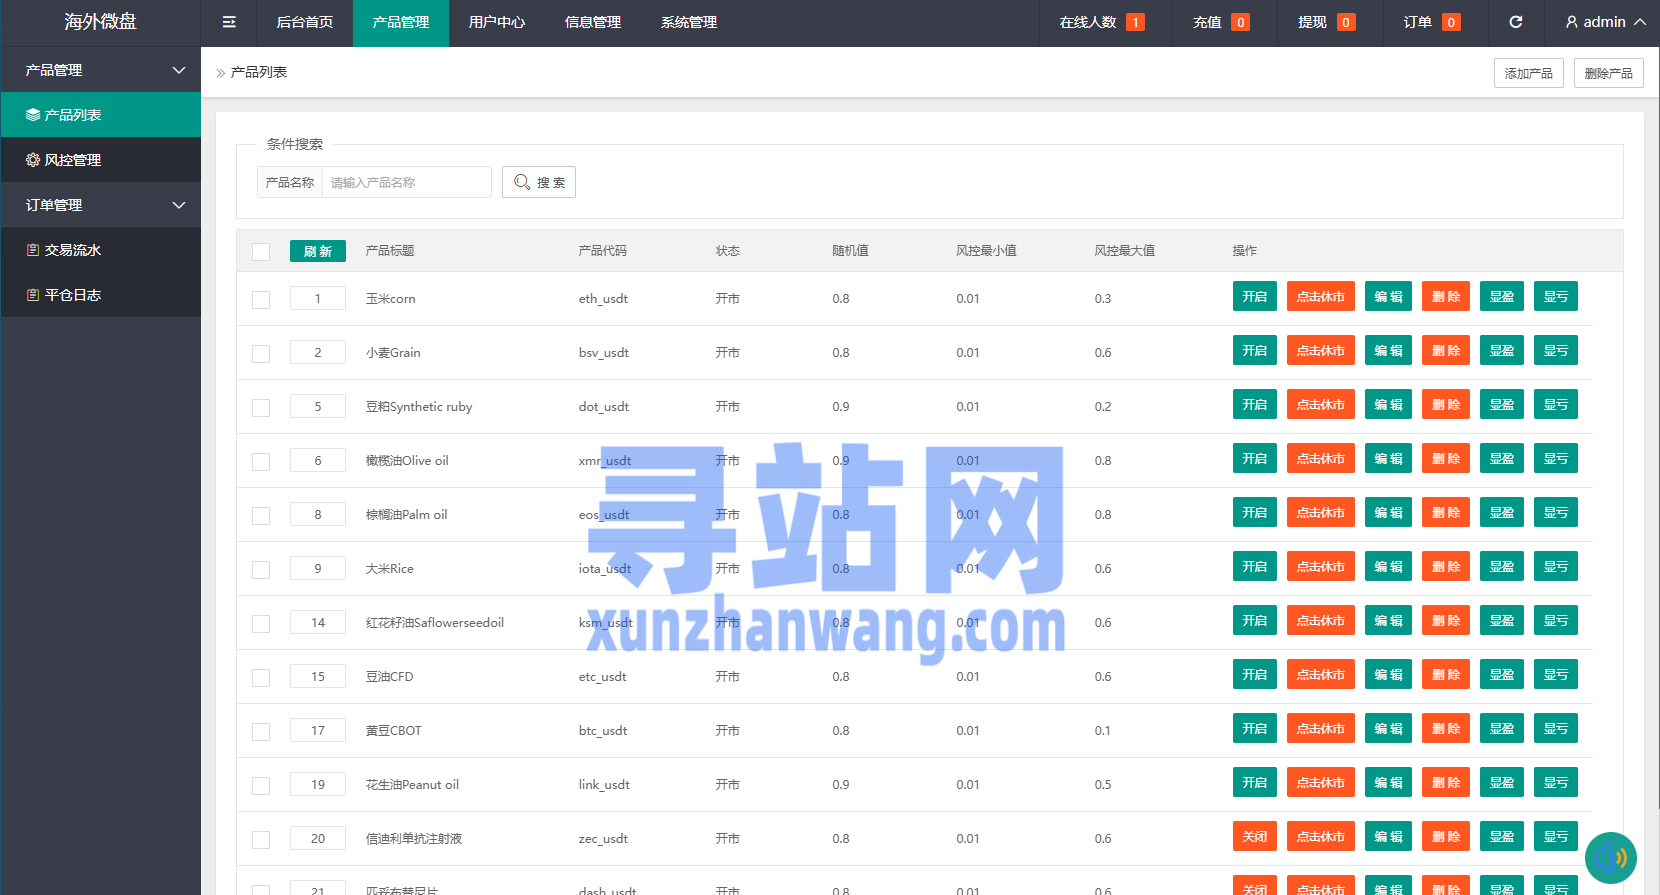Check the 黄豆CBOT row checkbox

pyautogui.click(x=261, y=732)
